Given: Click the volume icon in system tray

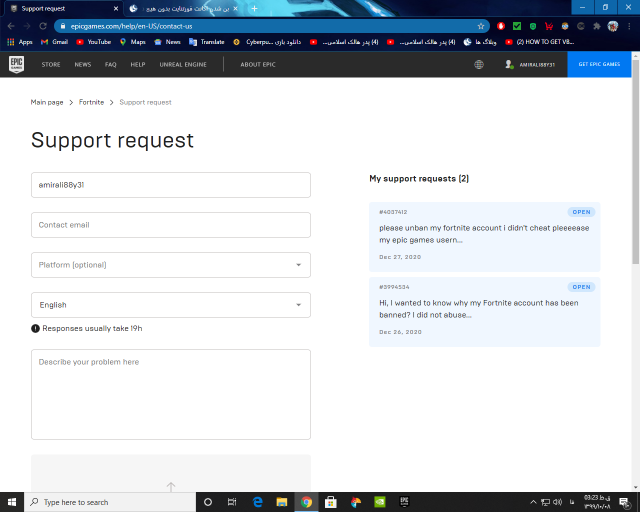Looking at the screenshot, I should 558,502.
